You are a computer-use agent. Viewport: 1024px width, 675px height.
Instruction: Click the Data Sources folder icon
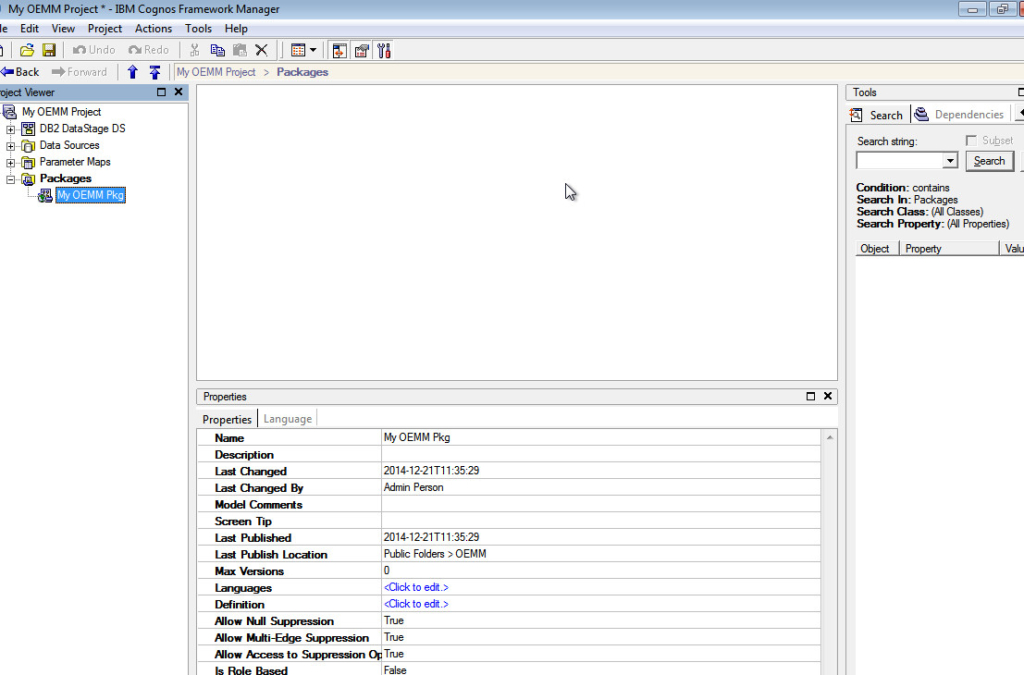tap(28, 146)
